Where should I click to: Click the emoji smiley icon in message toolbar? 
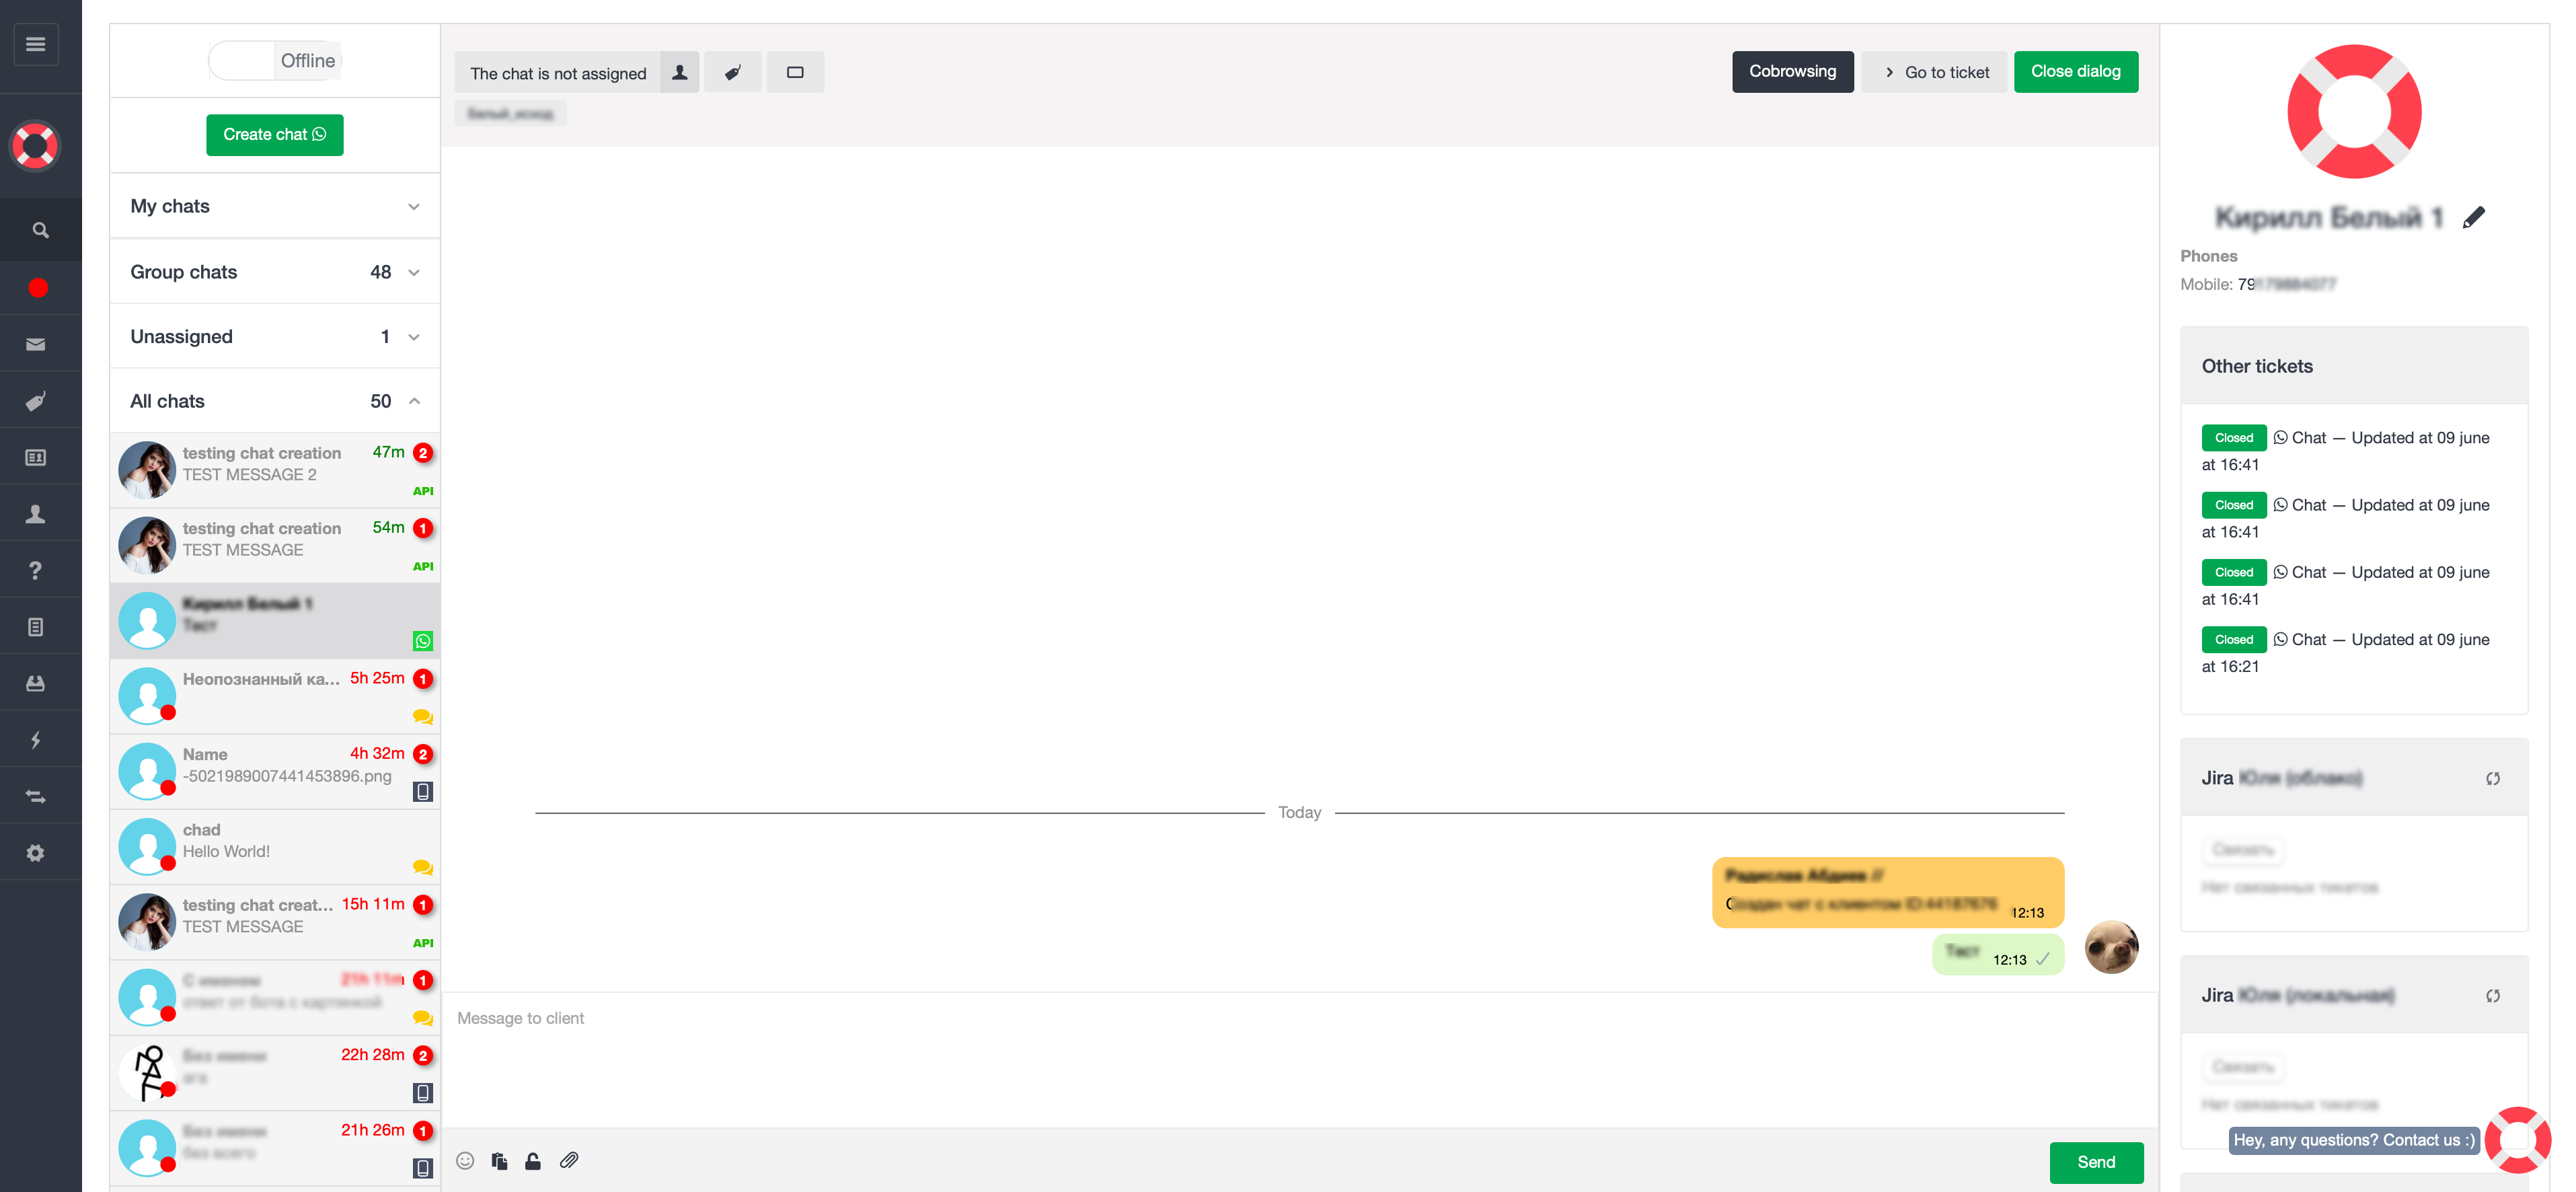(x=465, y=1160)
